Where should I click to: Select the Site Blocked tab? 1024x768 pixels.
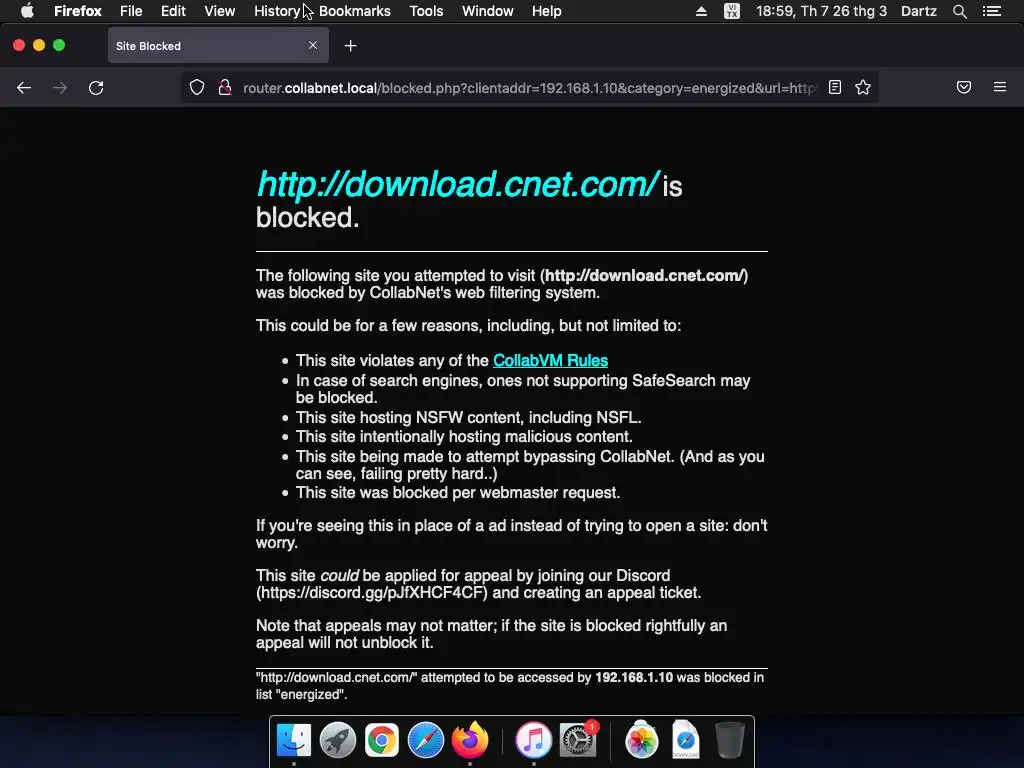(x=218, y=46)
